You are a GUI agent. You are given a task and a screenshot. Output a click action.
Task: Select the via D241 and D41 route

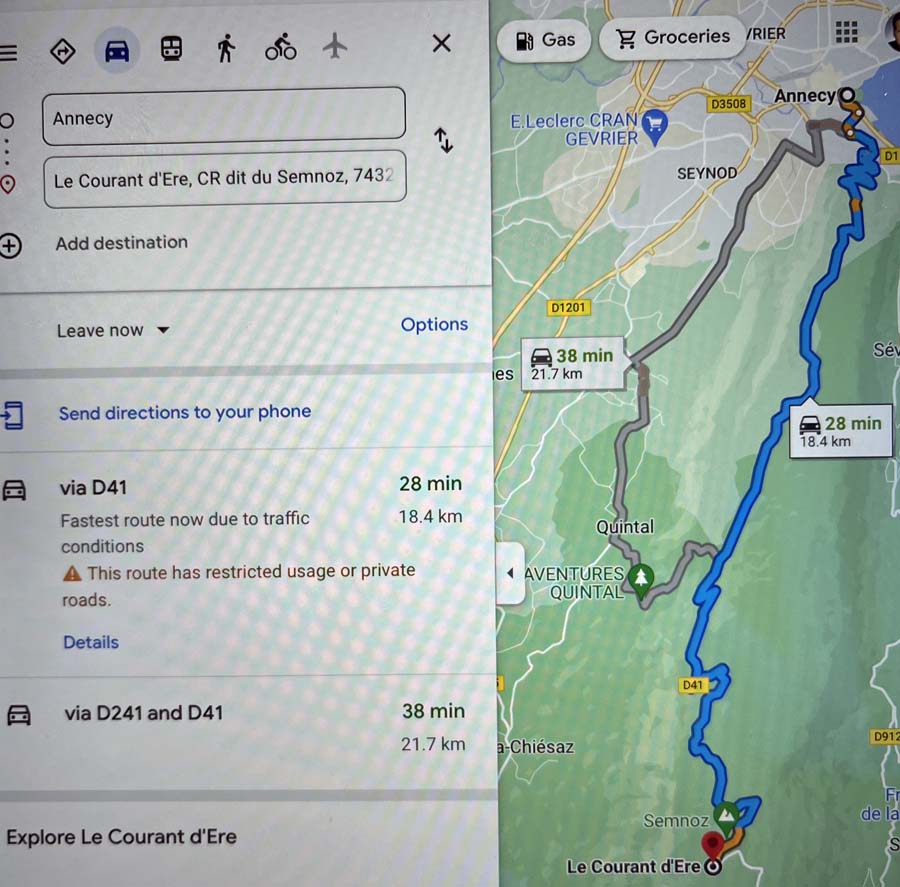[247, 728]
